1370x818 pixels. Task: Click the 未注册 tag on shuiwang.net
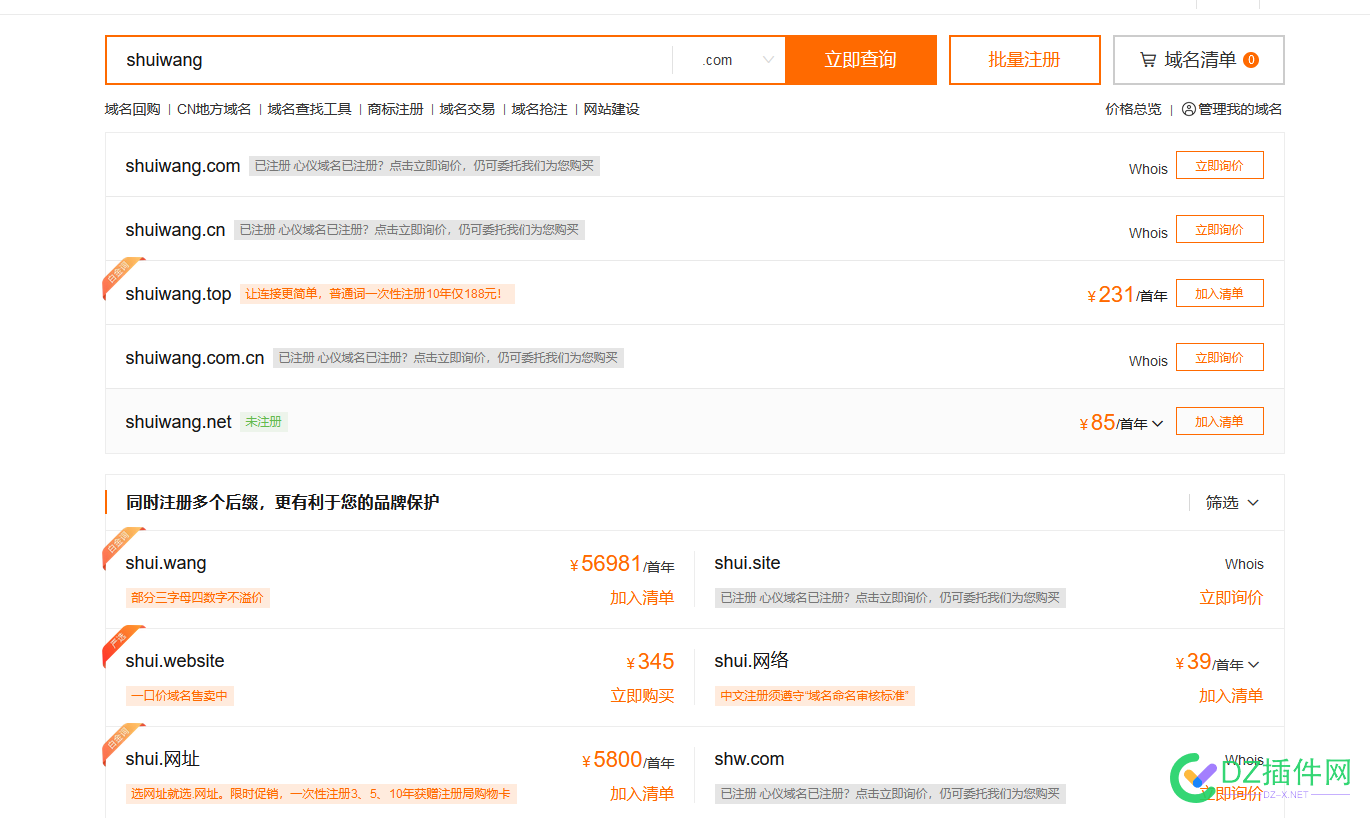point(264,422)
